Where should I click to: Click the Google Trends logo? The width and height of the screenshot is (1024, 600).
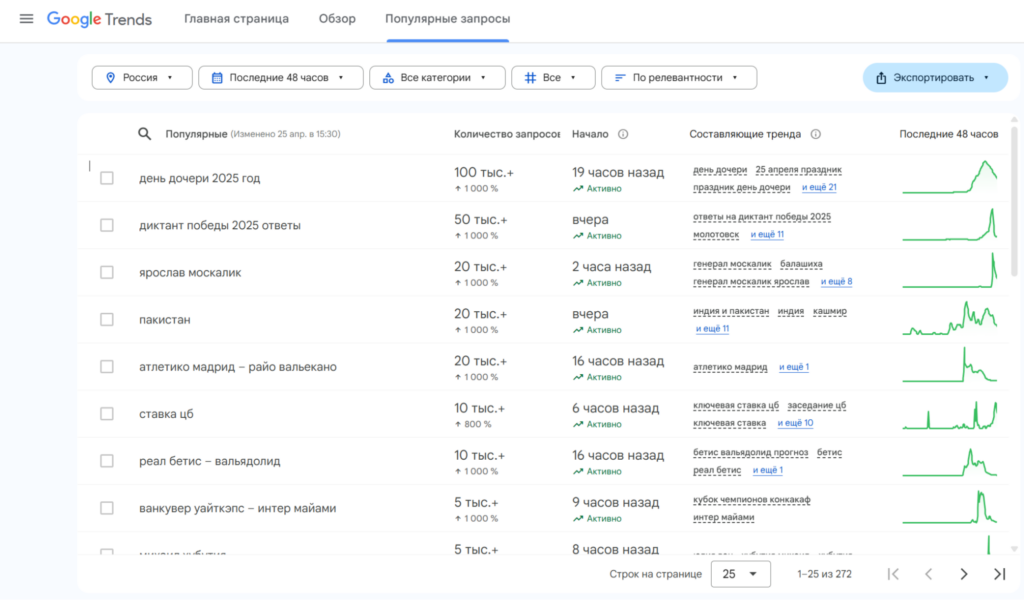tap(99, 20)
